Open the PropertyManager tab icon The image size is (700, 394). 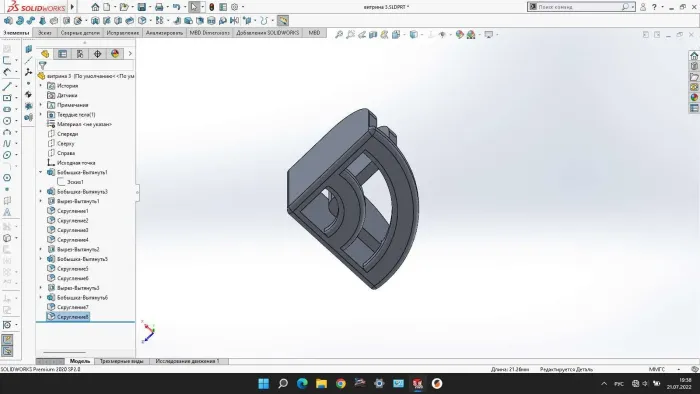click(62, 54)
